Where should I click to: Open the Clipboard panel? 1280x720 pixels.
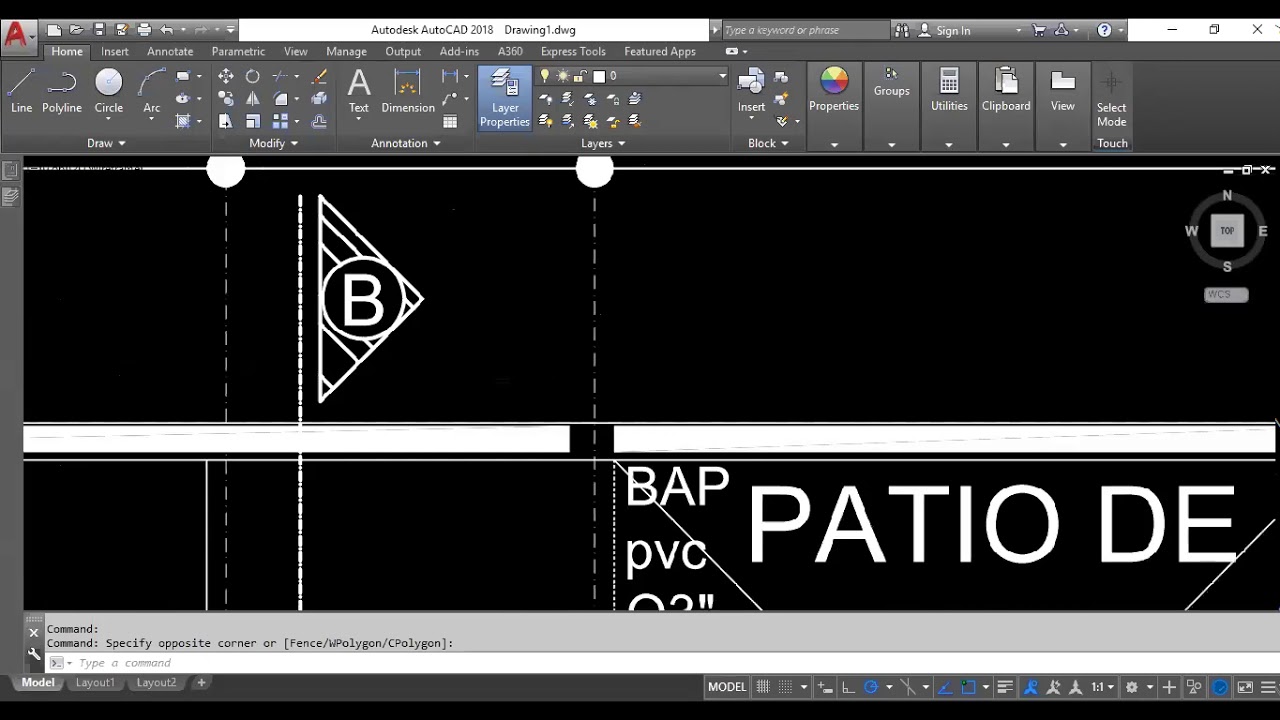1006,89
